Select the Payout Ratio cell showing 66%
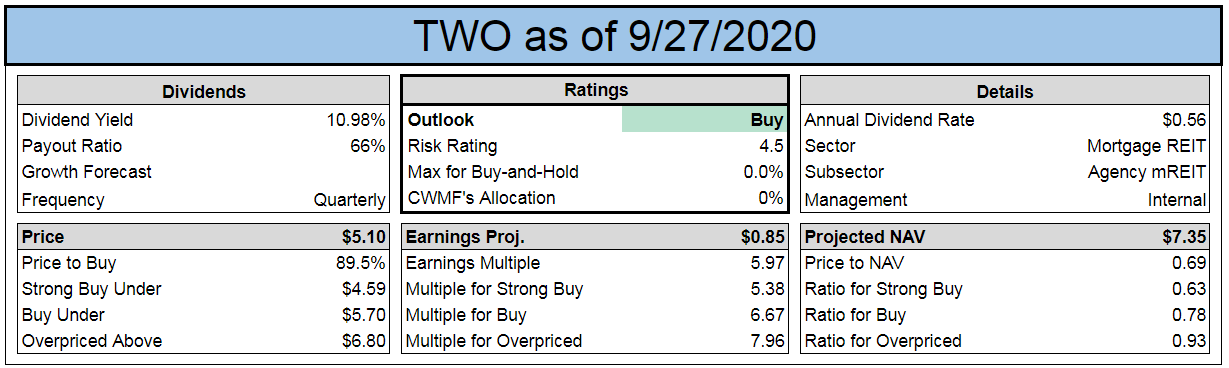This screenshot has height=368, width=1229. [x=366, y=146]
